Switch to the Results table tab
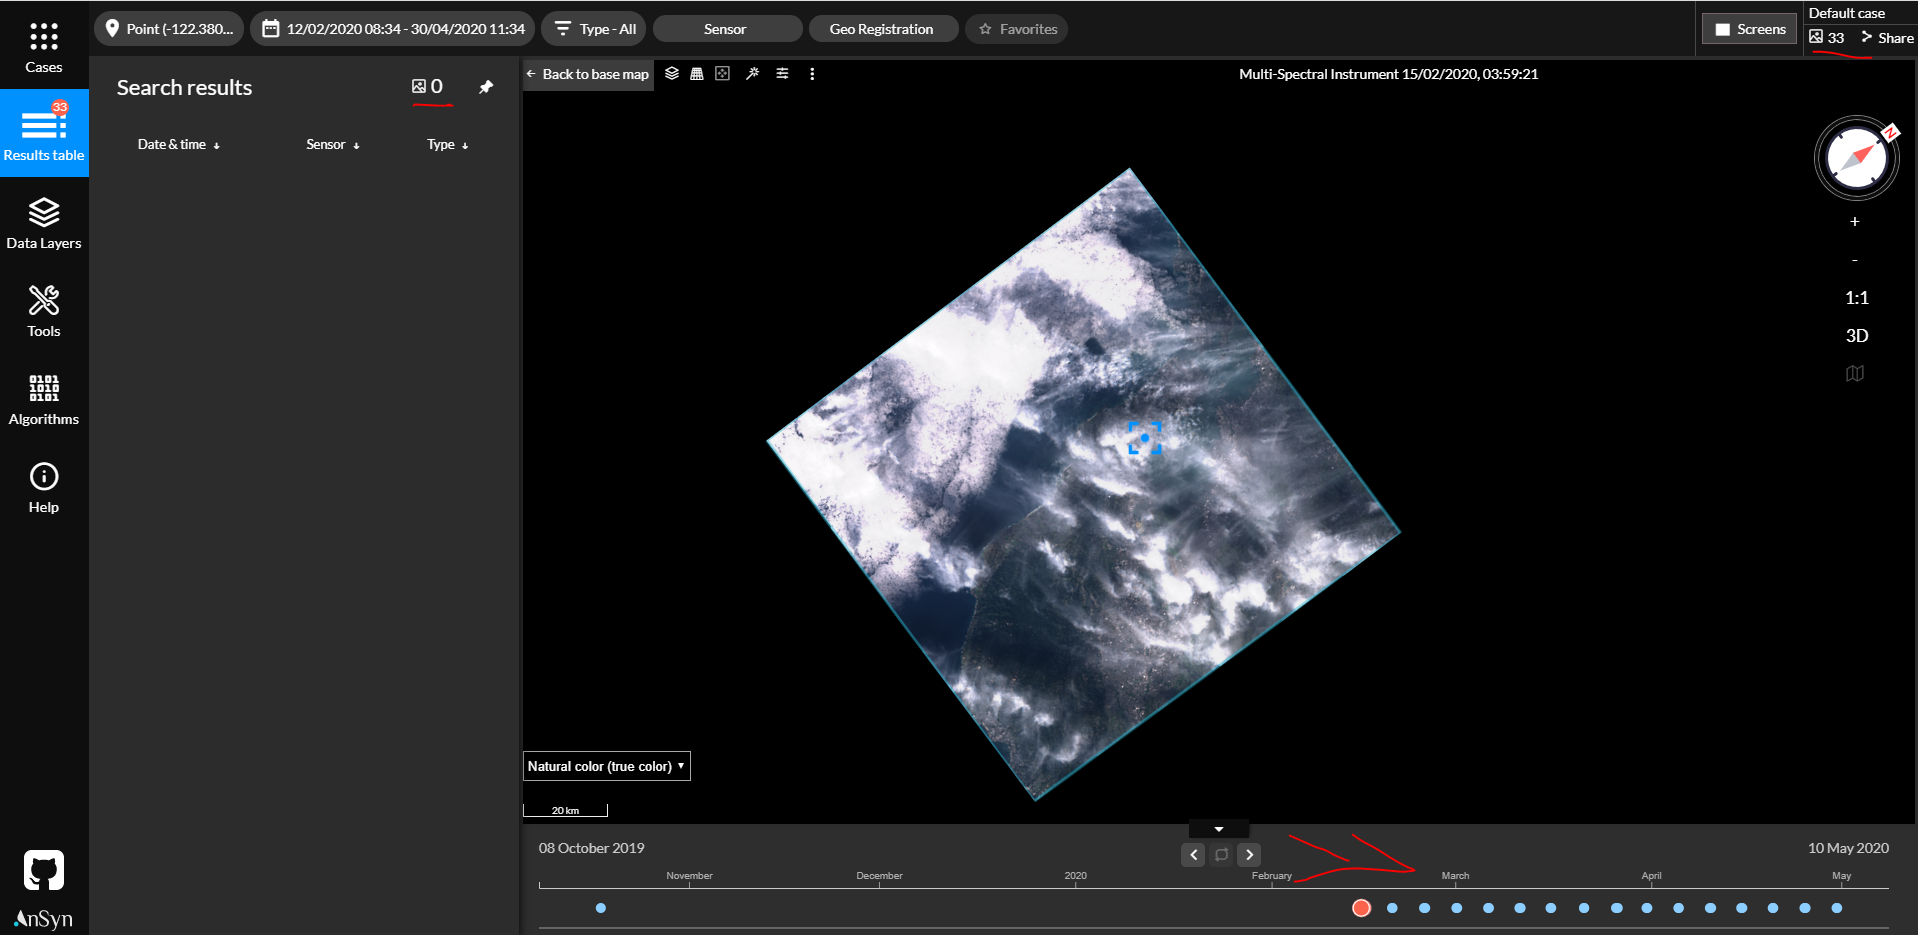 coord(44,133)
